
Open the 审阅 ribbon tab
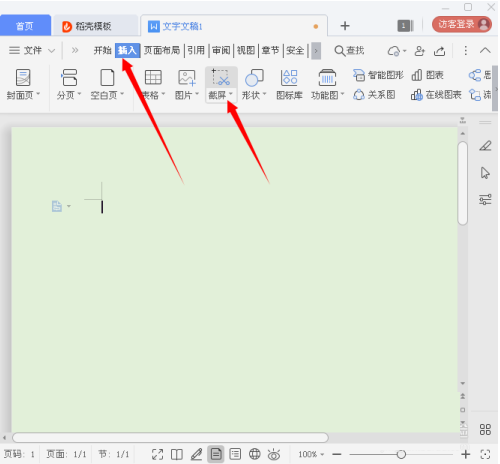point(221,51)
